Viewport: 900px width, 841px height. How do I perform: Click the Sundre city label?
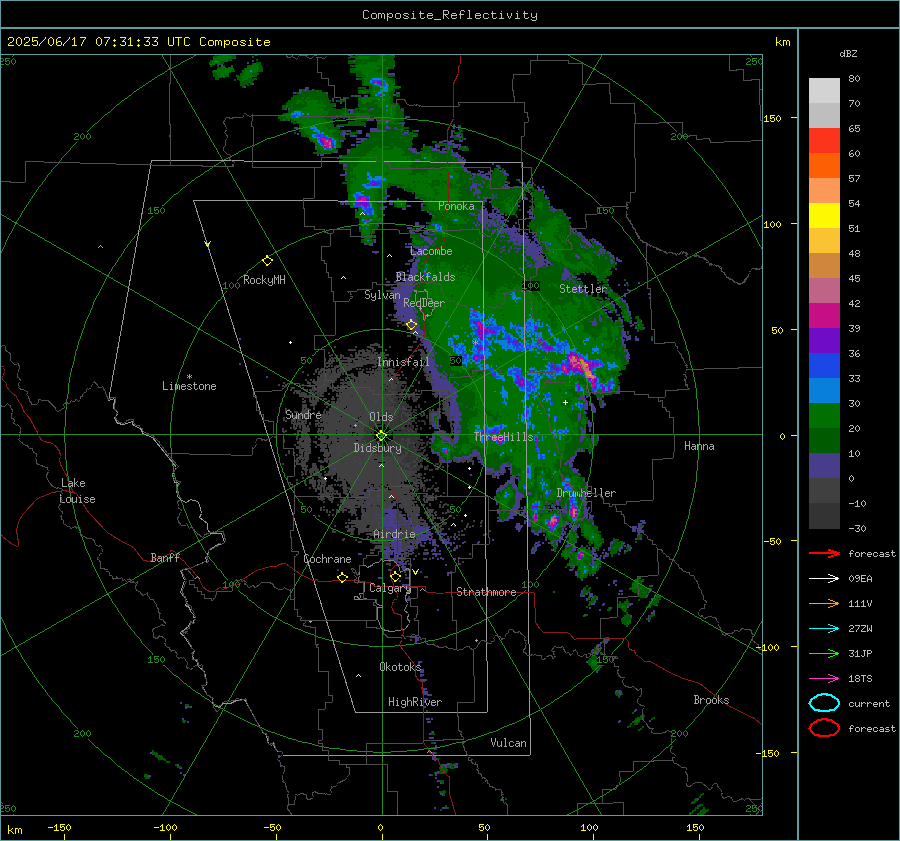click(x=303, y=414)
